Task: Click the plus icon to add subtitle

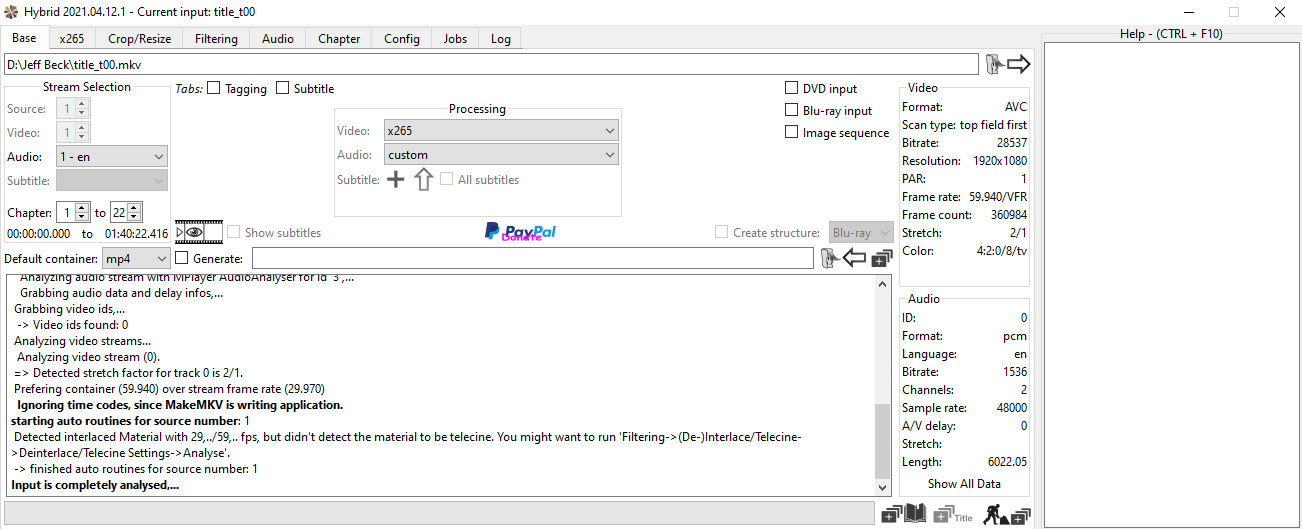Action: tap(396, 180)
